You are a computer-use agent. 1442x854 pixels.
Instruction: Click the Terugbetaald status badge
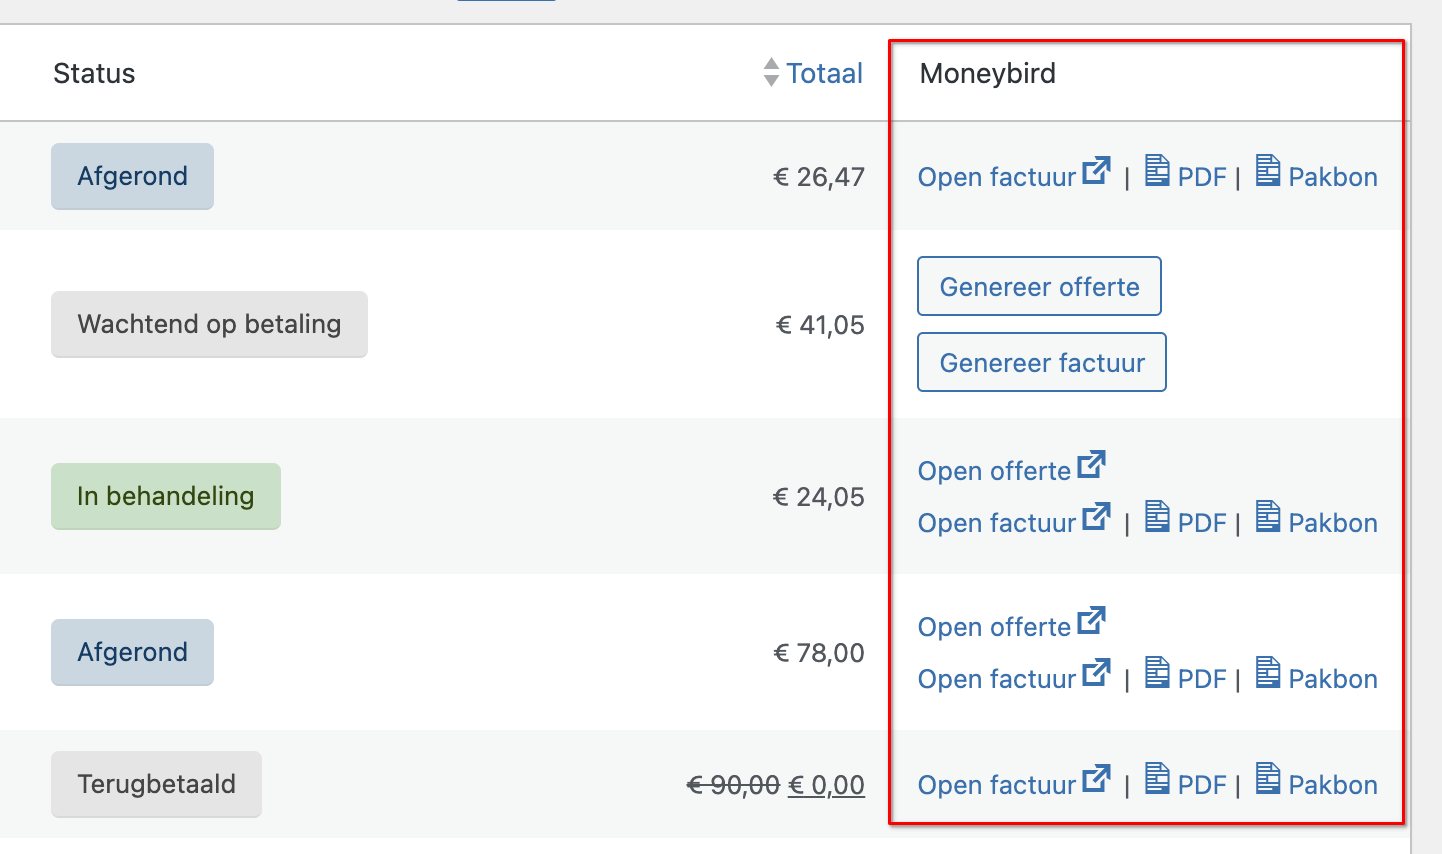click(156, 784)
